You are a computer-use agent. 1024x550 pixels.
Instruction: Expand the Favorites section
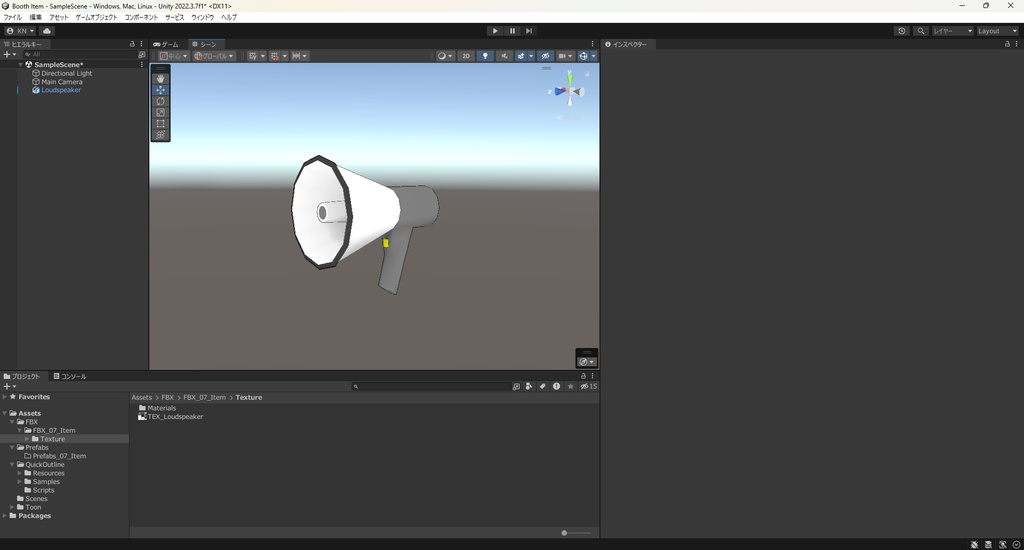[5, 397]
